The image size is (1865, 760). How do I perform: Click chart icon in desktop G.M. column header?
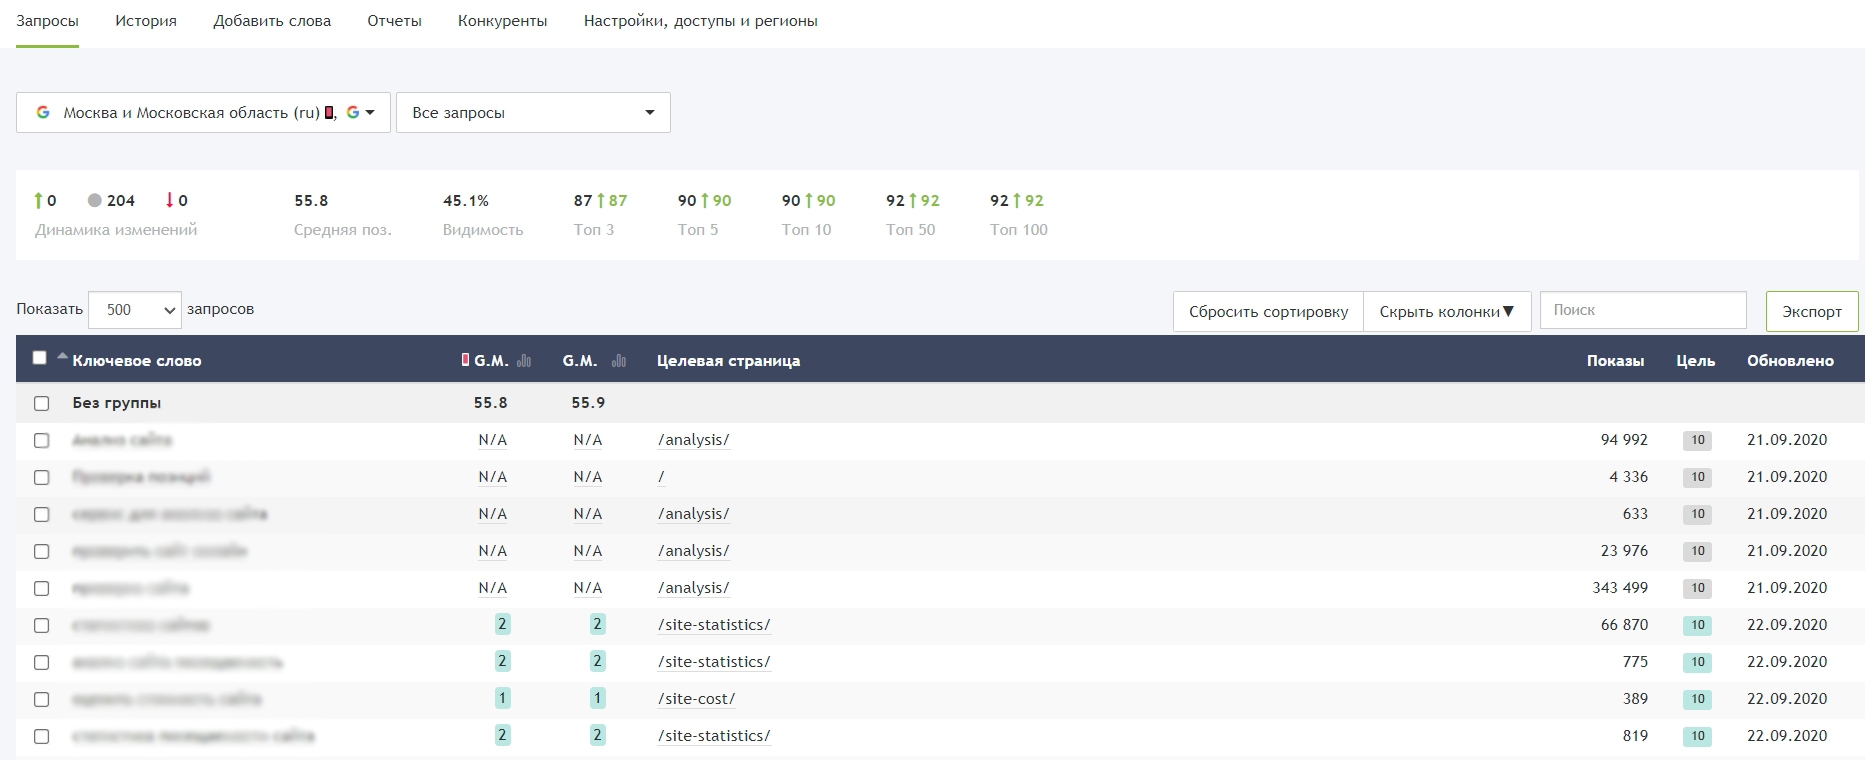(x=619, y=361)
